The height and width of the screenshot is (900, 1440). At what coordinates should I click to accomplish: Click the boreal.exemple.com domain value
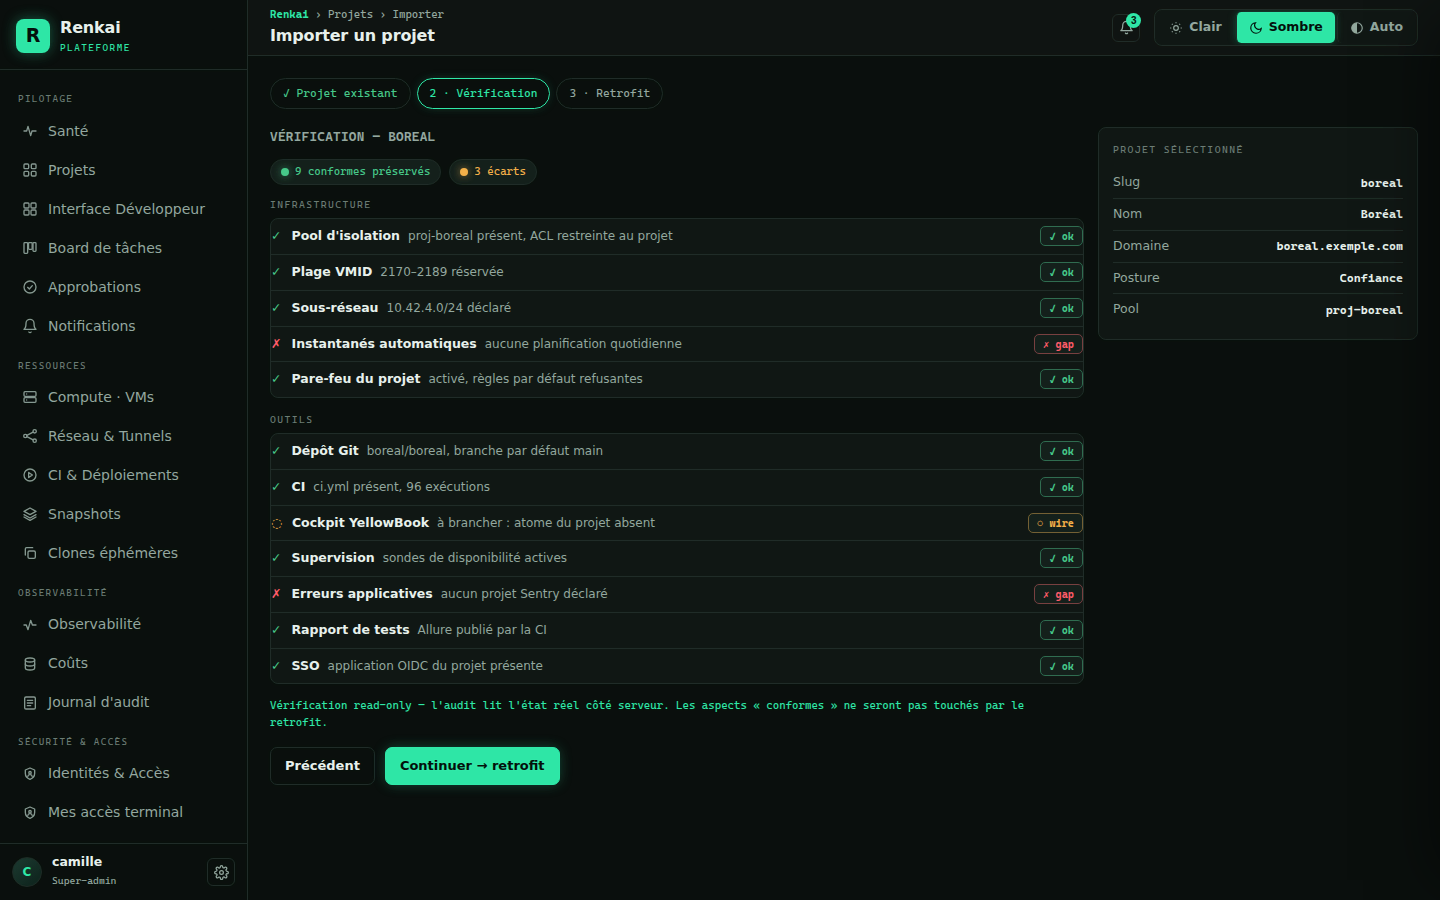(1339, 246)
